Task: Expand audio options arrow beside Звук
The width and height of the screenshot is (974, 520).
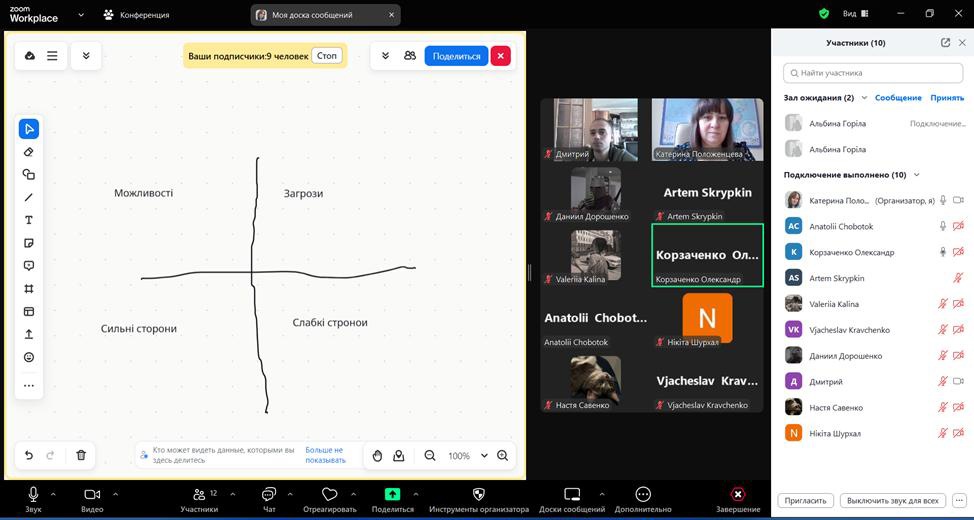Action: point(53,494)
